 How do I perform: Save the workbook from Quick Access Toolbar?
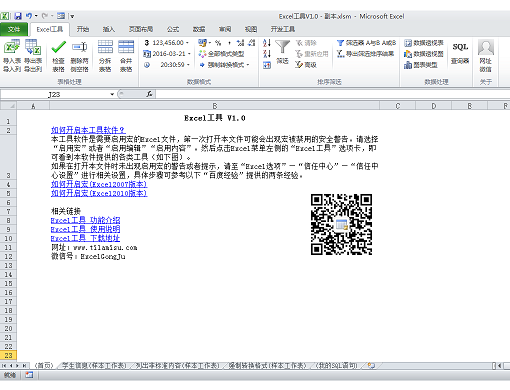pyautogui.click(x=18, y=16)
